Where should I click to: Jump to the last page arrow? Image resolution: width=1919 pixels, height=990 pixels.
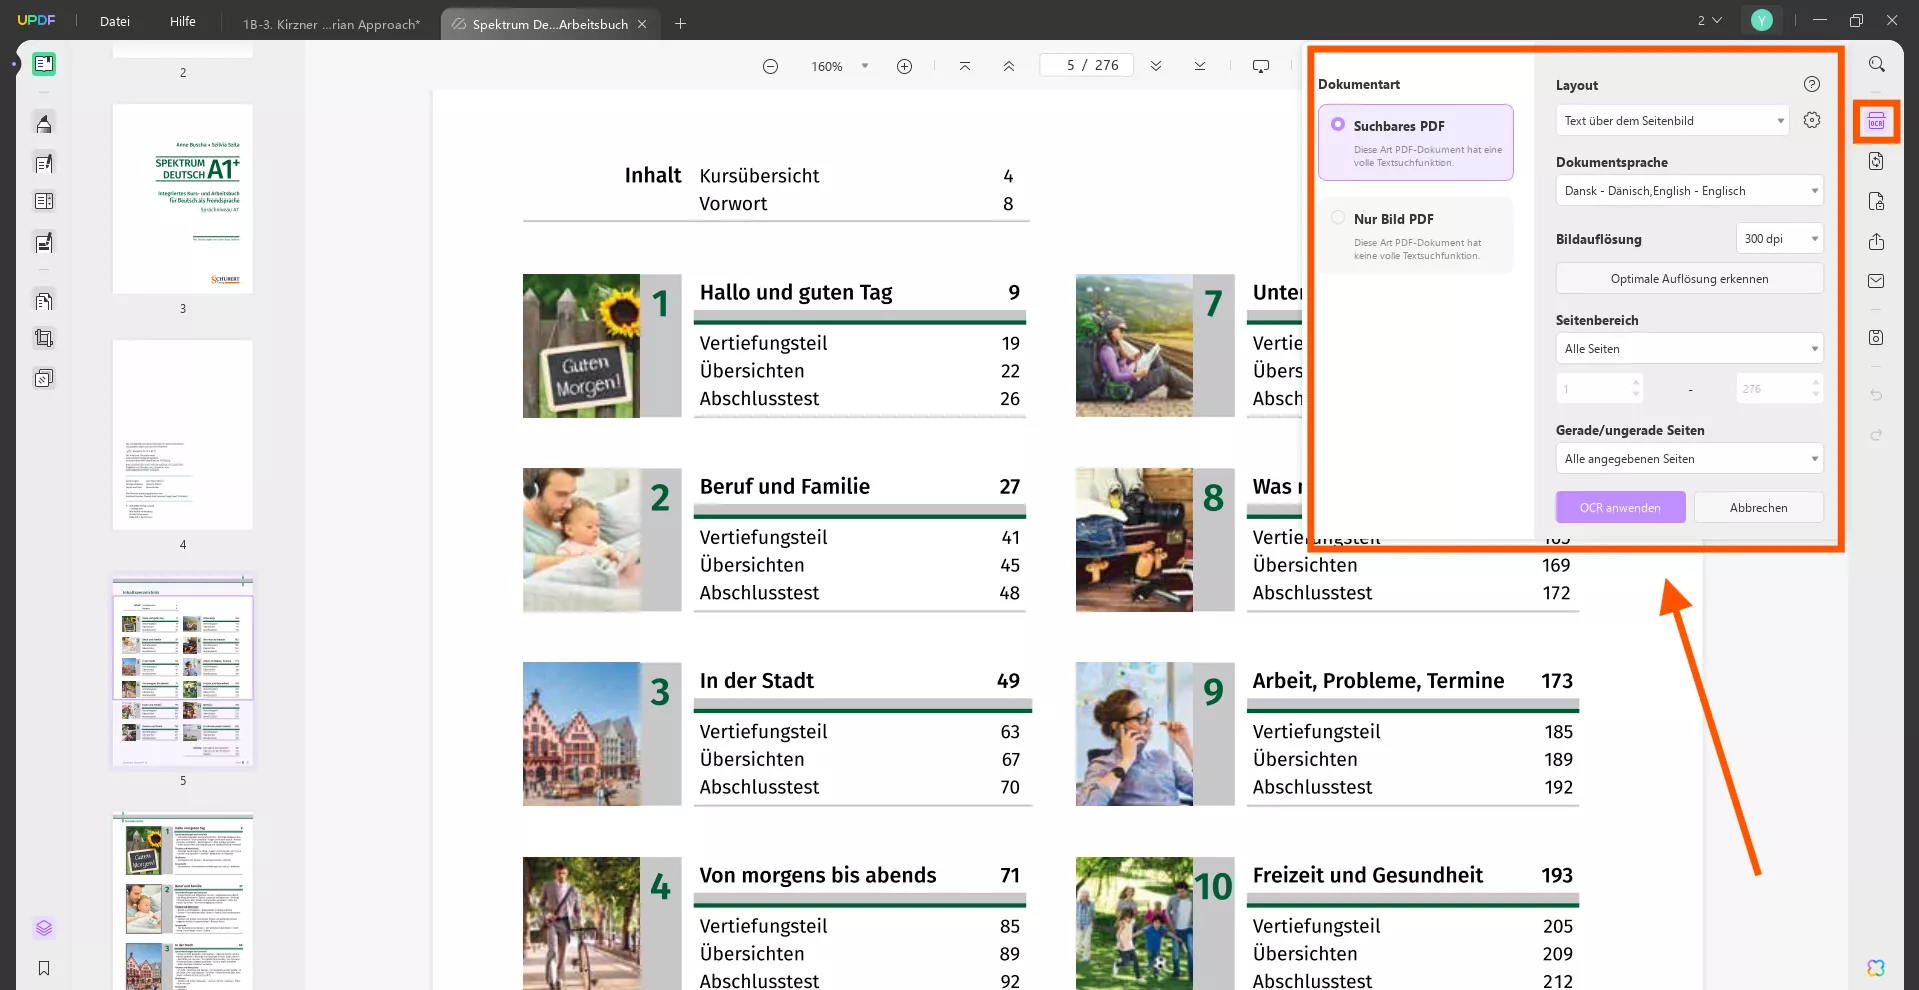pos(1199,66)
